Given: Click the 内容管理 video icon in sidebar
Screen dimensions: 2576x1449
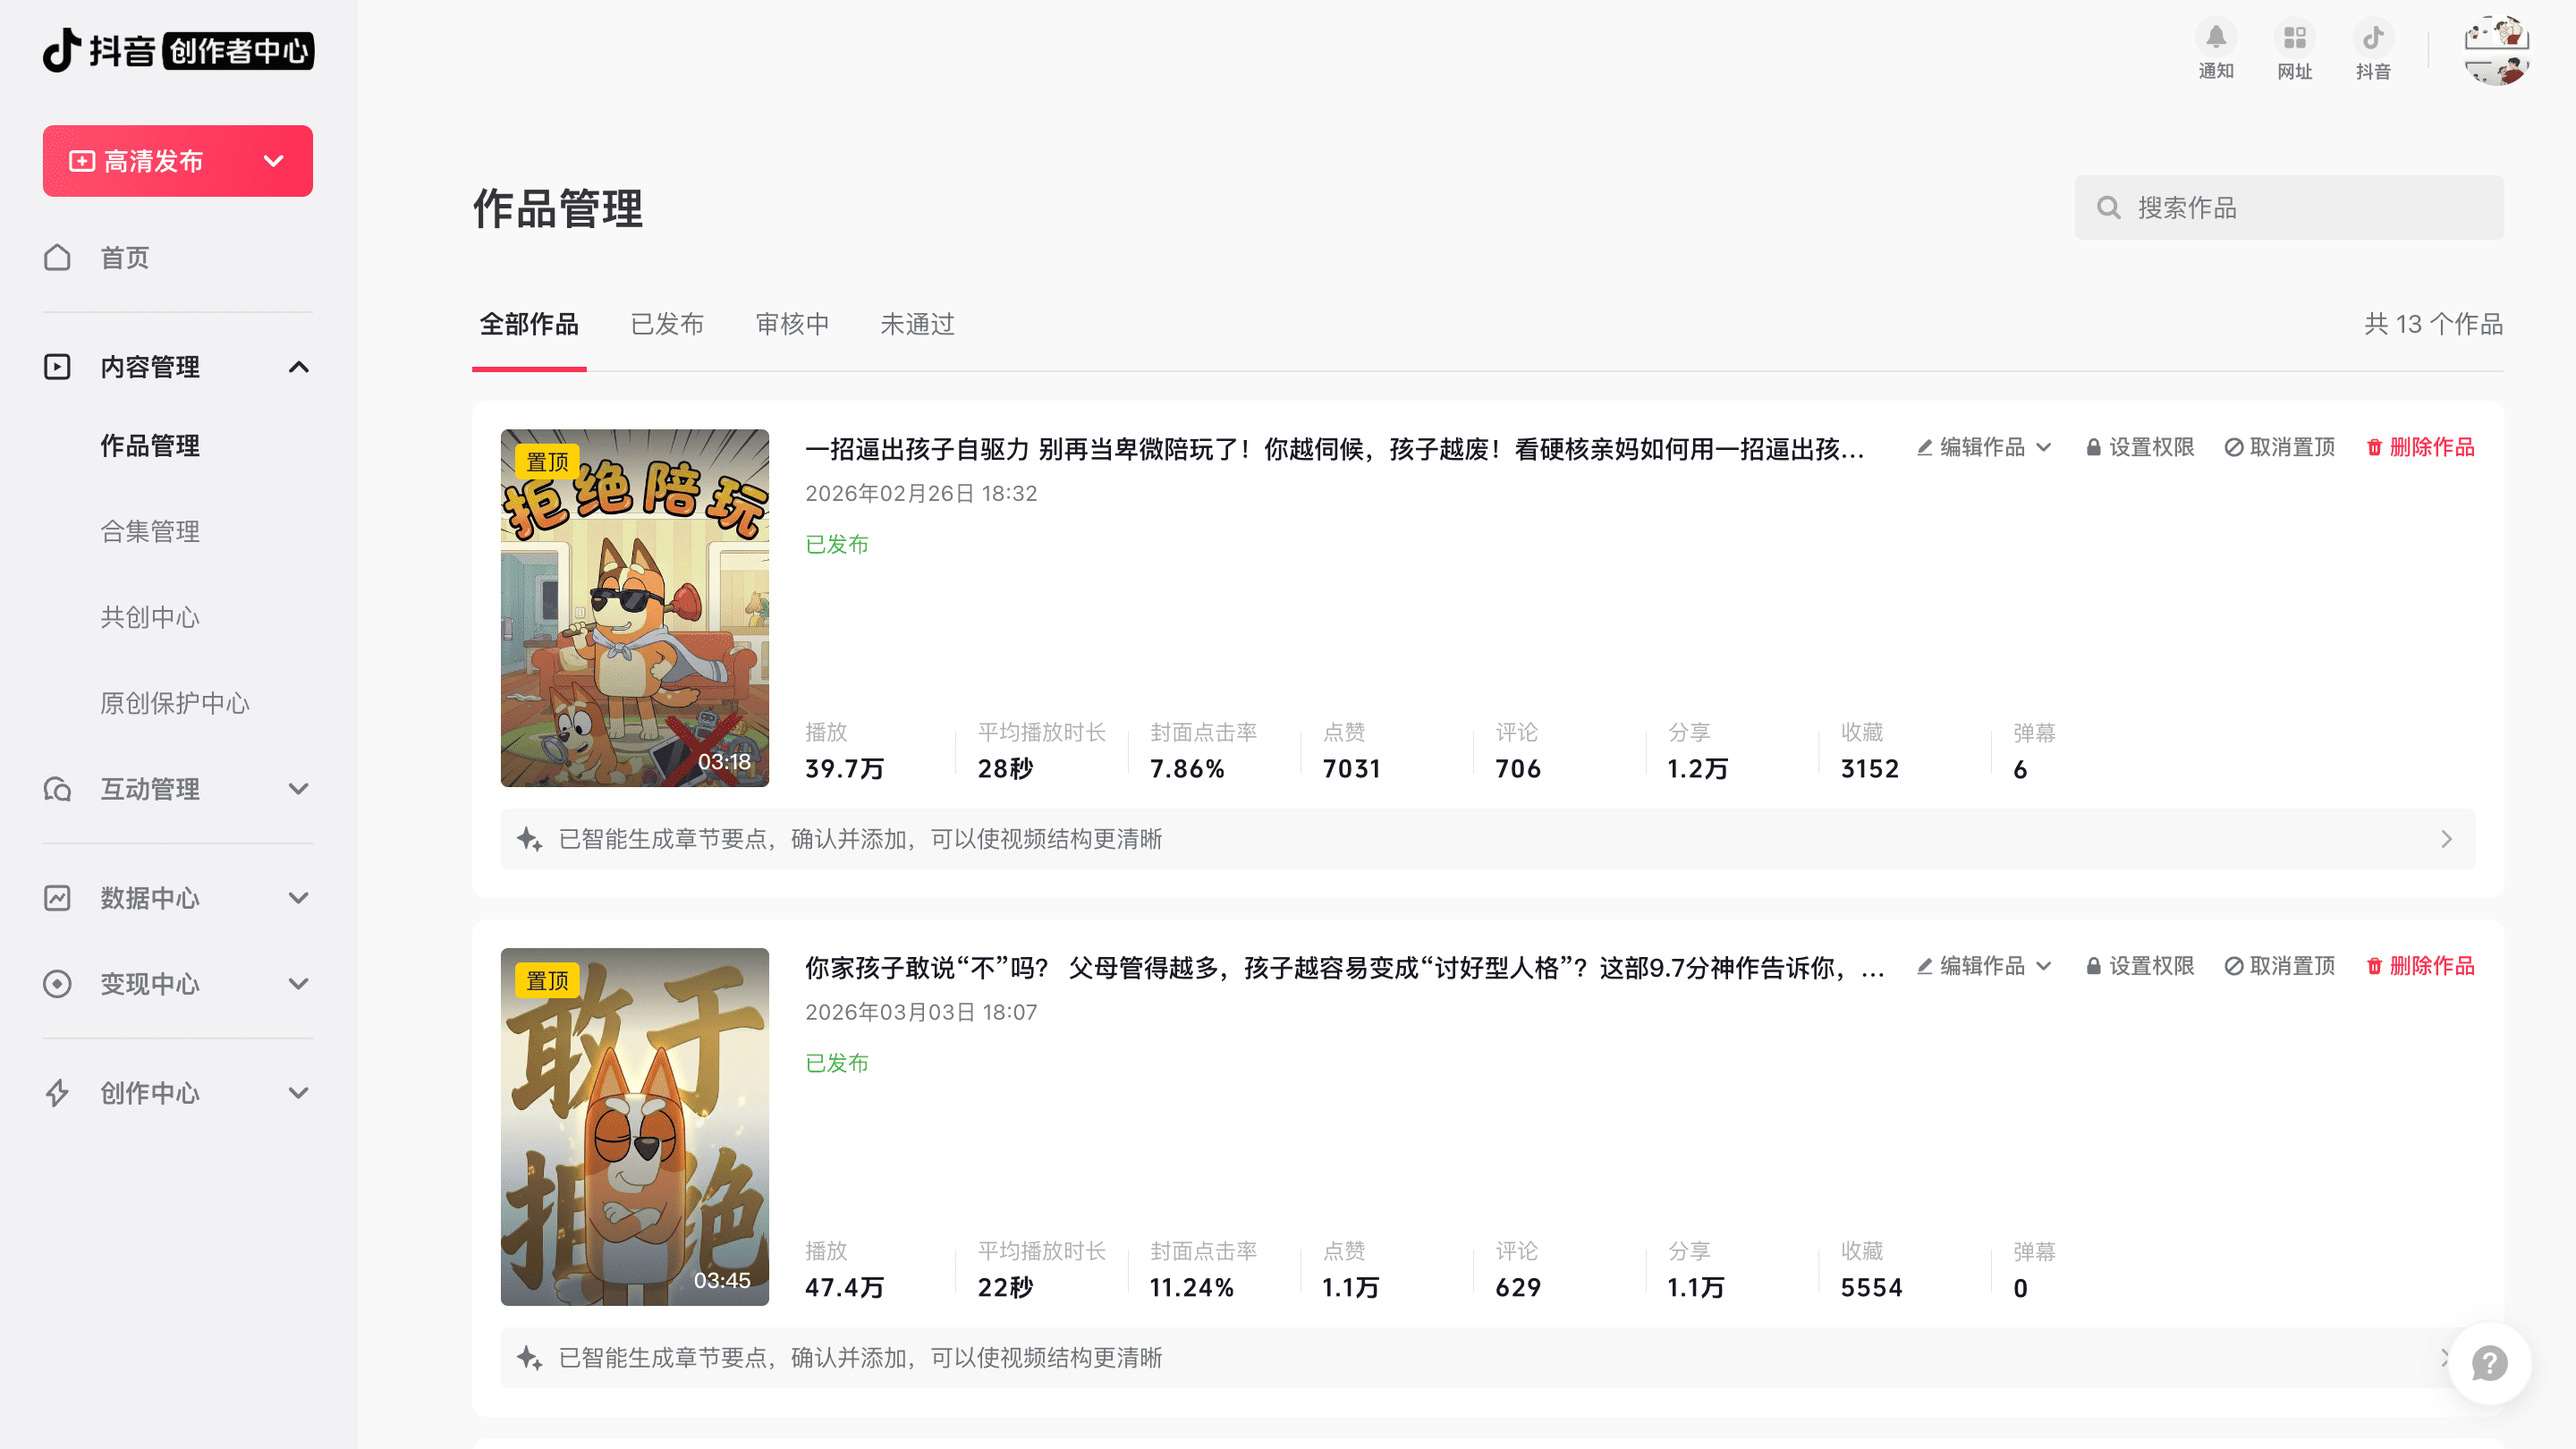Looking at the screenshot, I should (57, 367).
